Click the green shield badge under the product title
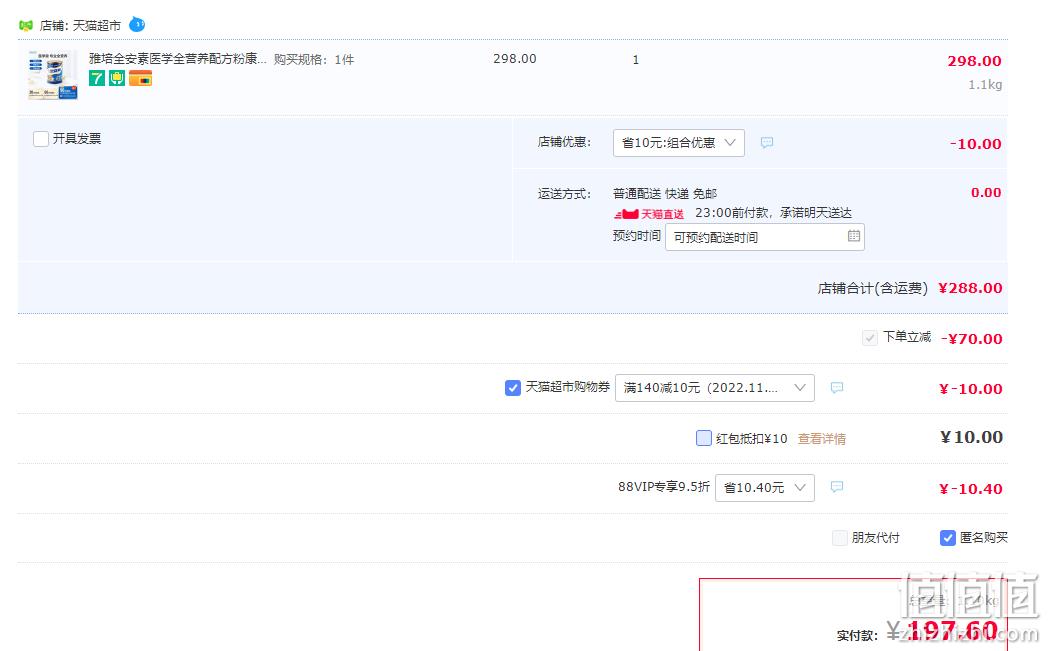This screenshot has height=651, width=1048. click(x=117, y=78)
